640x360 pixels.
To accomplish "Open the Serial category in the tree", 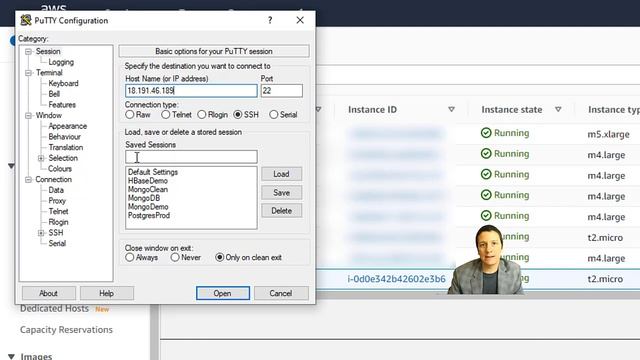I will coord(57,243).
